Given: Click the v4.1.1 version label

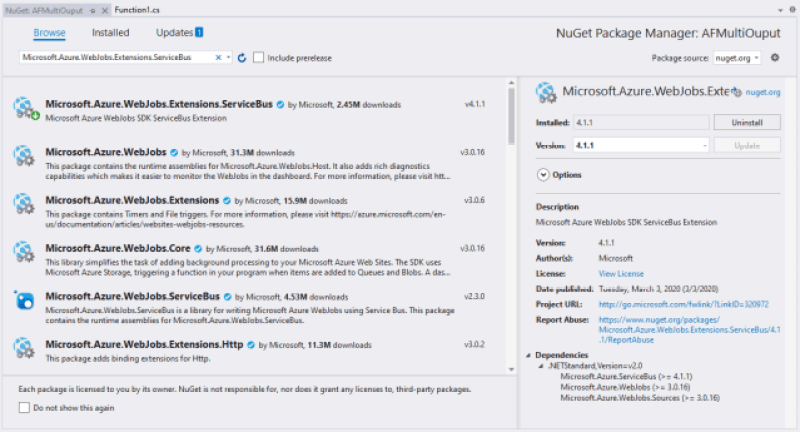Looking at the screenshot, I should tap(474, 104).
